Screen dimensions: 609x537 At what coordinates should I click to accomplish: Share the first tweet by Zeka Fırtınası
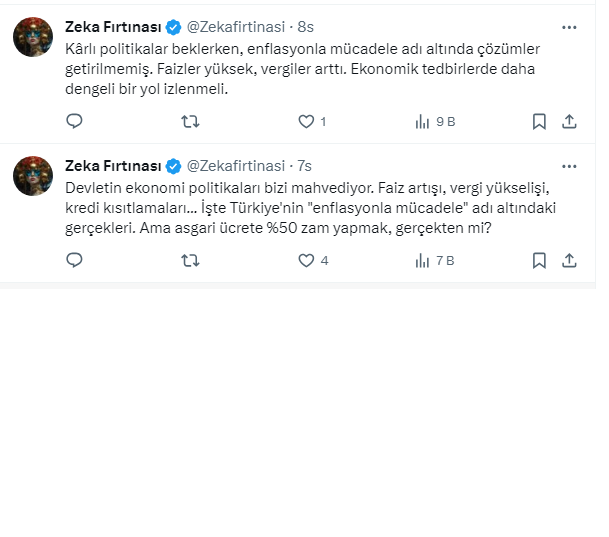click(x=569, y=121)
